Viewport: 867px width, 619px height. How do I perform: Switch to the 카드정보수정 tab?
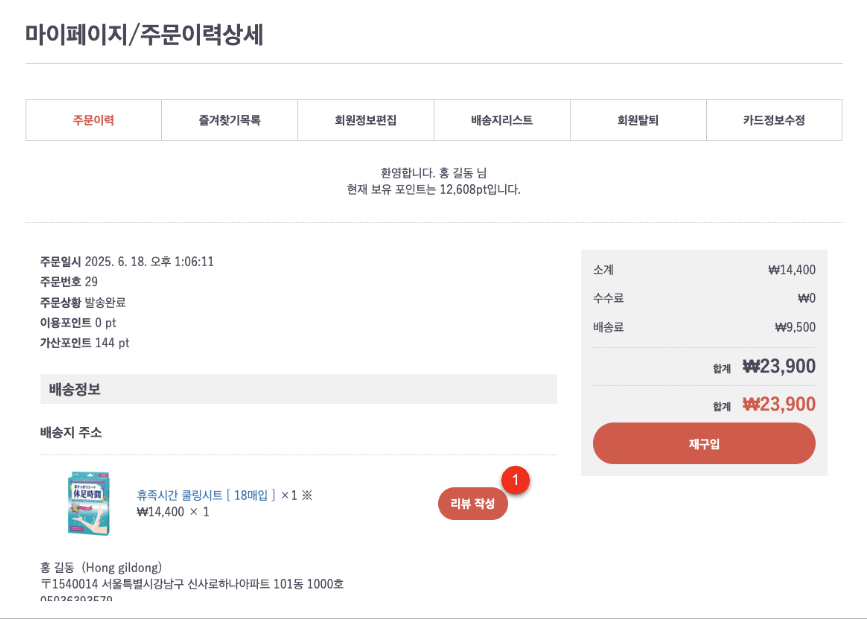[x=773, y=120]
